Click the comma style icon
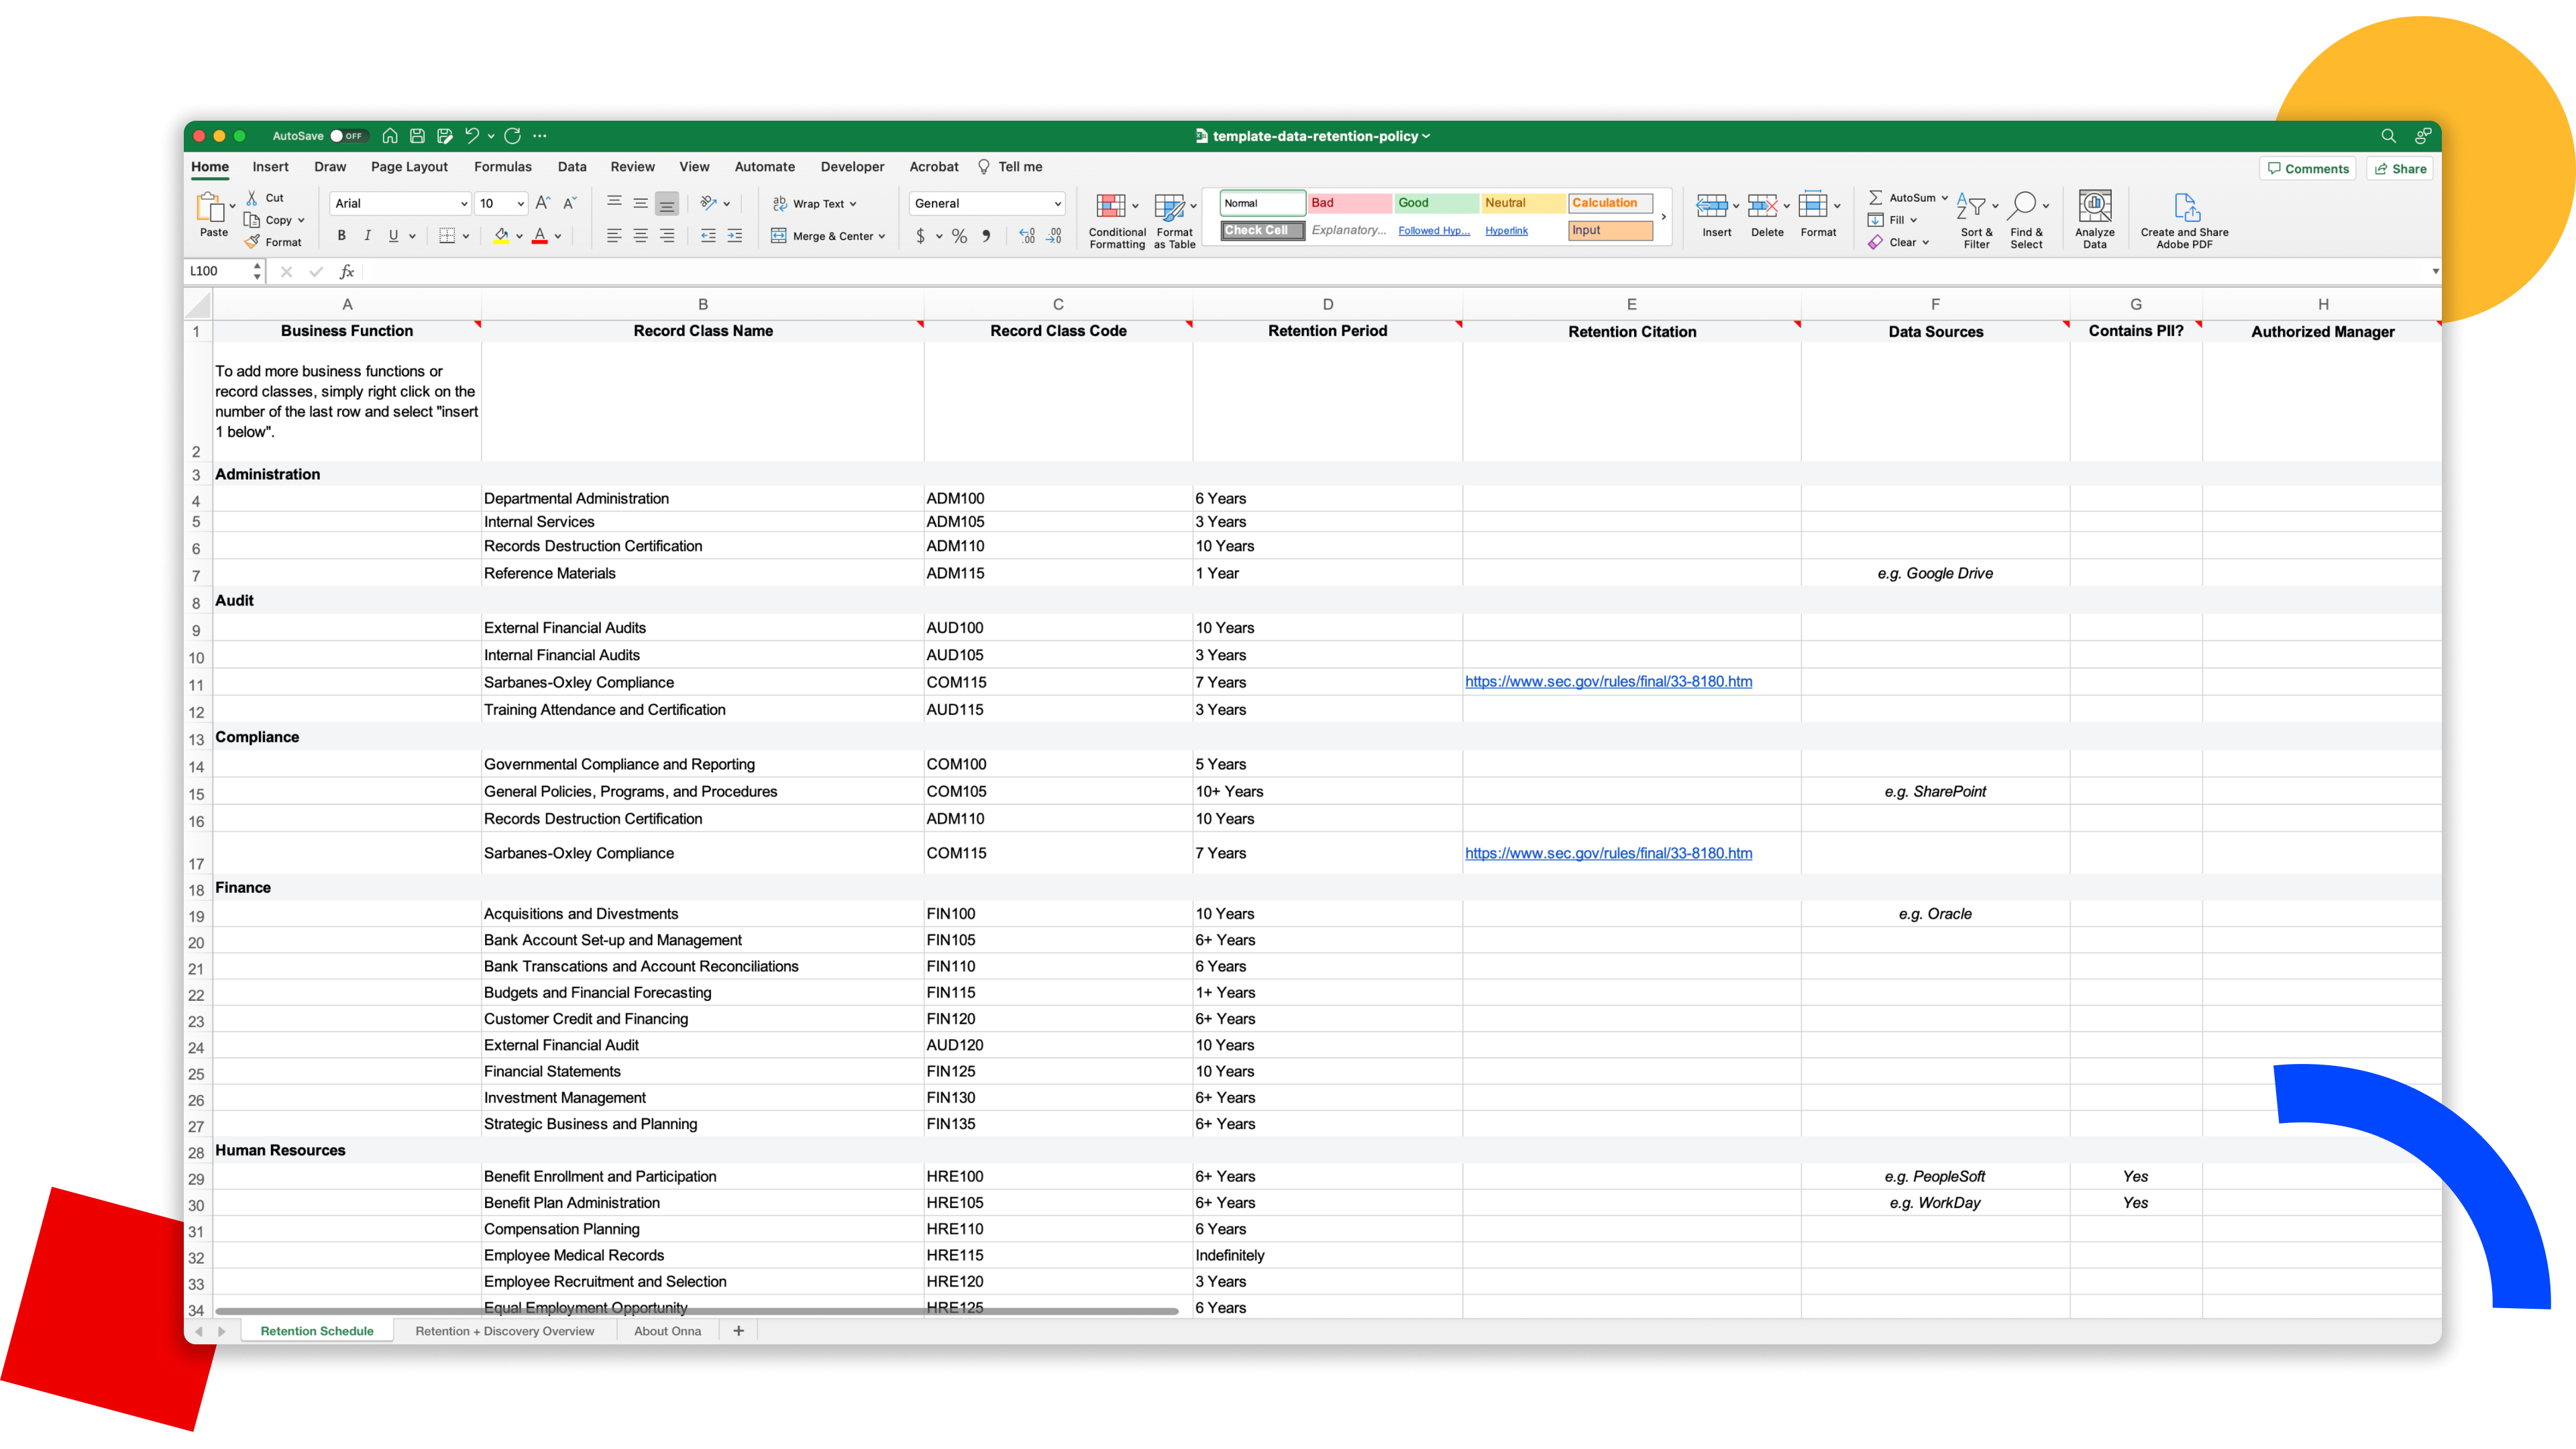2576x1449 pixels. pos(986,236)
